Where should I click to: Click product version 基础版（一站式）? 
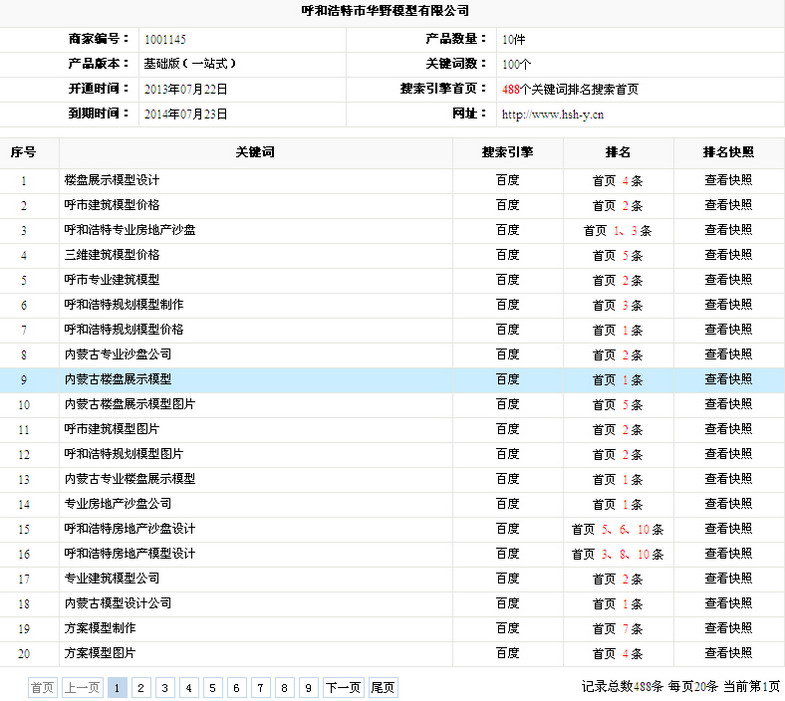click(x=190, y=64)
